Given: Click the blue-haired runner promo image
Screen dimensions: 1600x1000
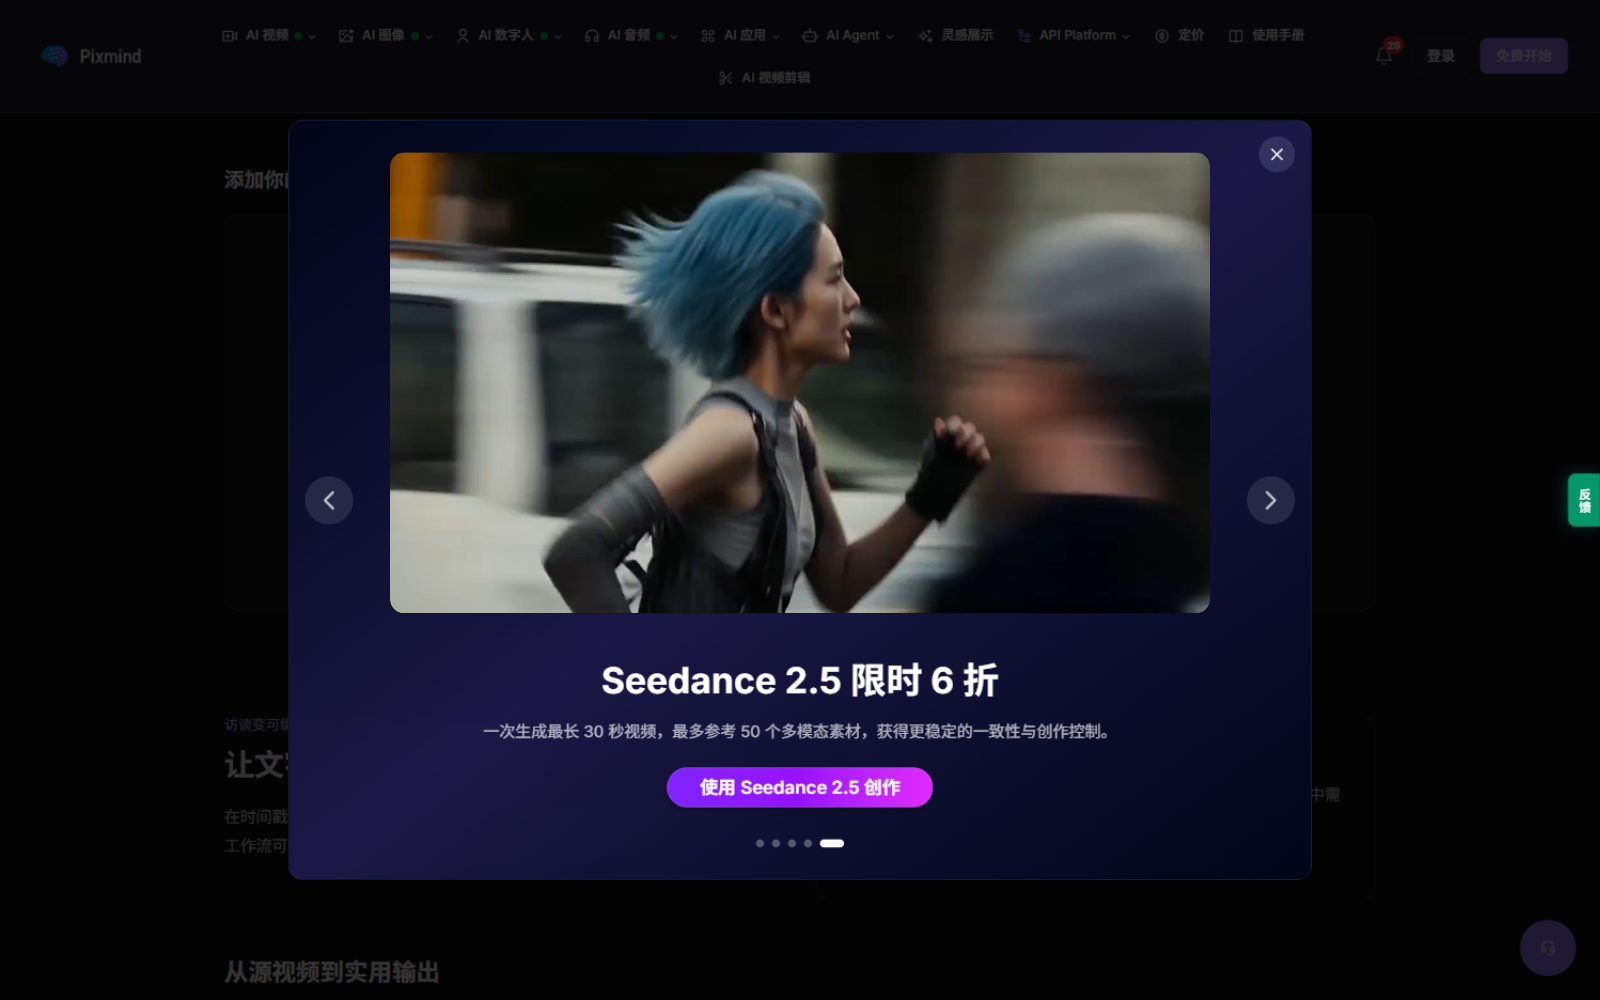Looking at the screenshot, I should [800, 383].
